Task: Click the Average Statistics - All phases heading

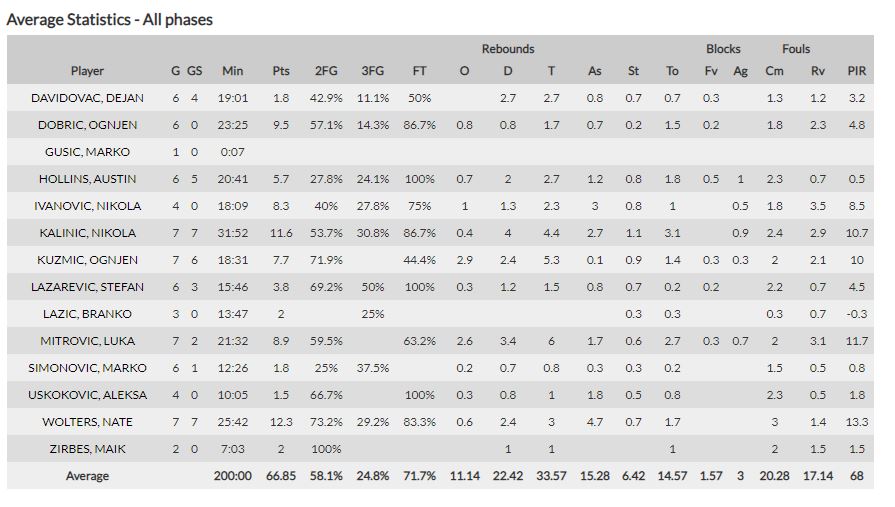Action: point(110,19)
